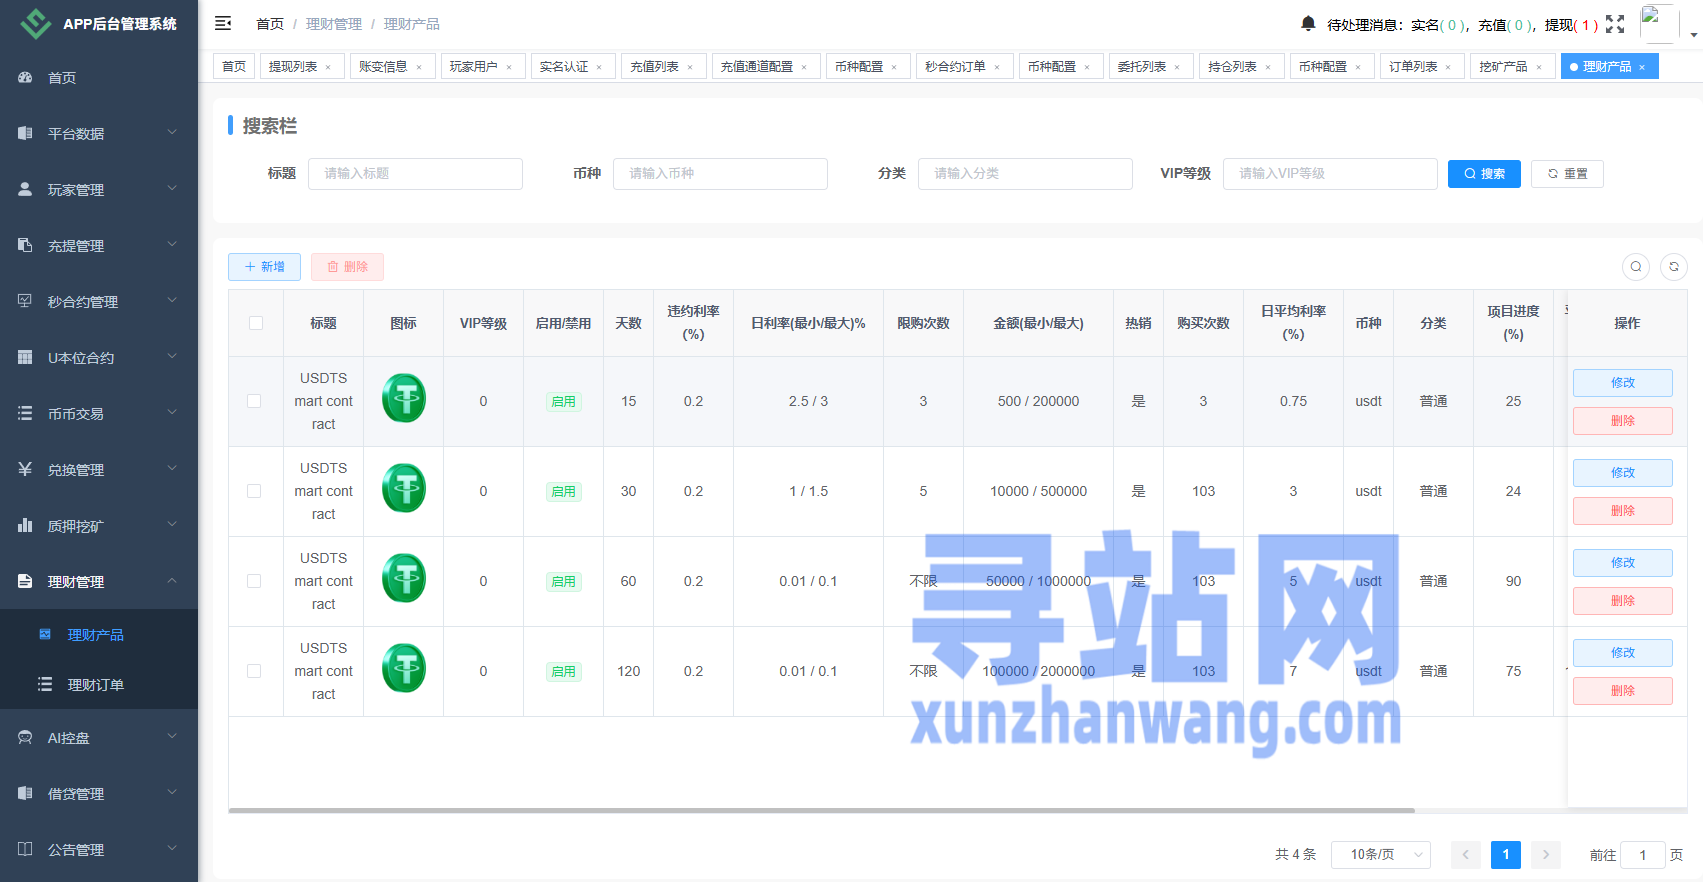Image resolution: width=1703 pixels, height=882 pixels.
Task: Check the checkbox for the 15-day product row
Action: (254, 401)
